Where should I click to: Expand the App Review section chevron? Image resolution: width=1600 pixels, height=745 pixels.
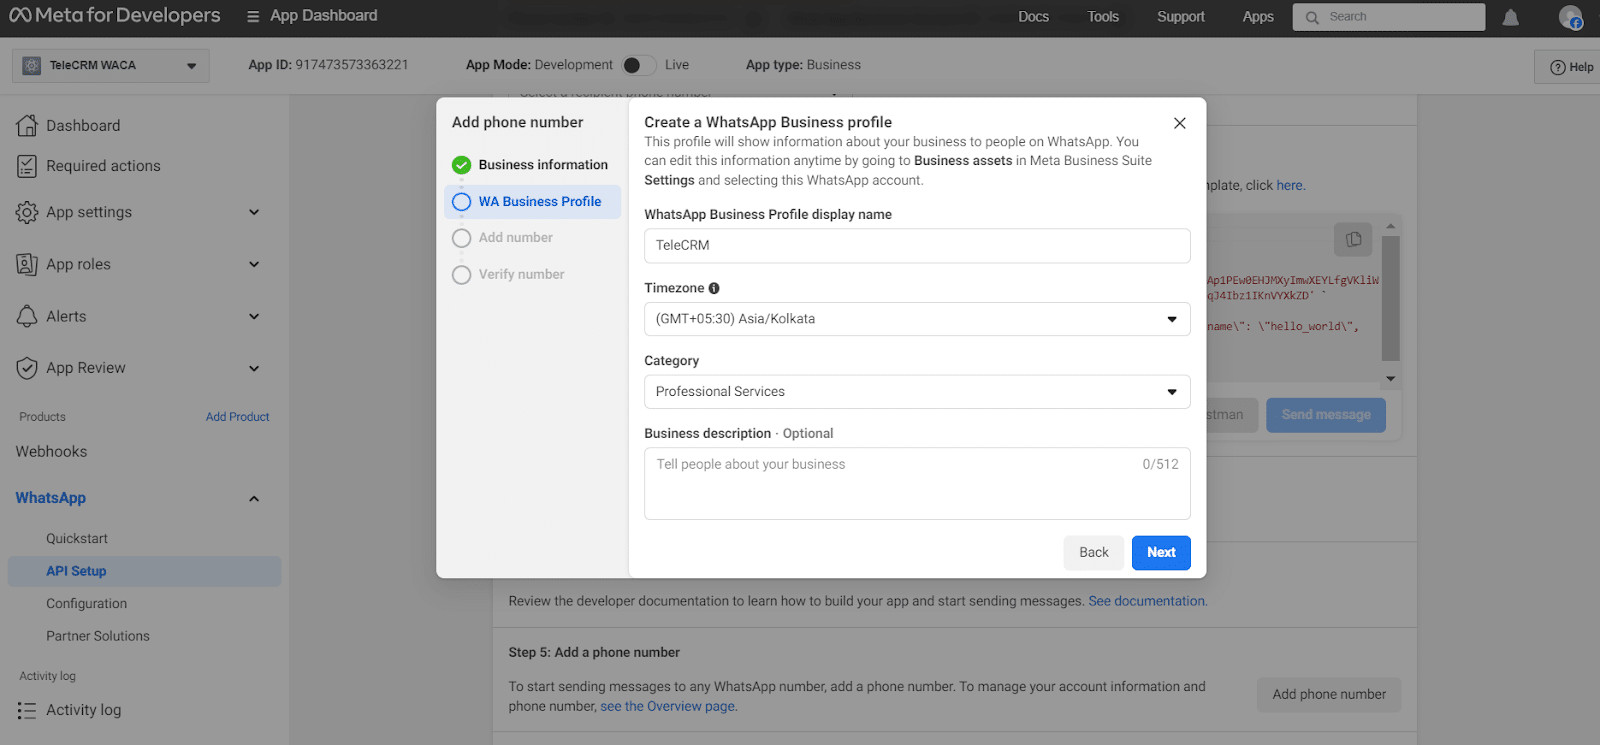click(x=254, y=368)
